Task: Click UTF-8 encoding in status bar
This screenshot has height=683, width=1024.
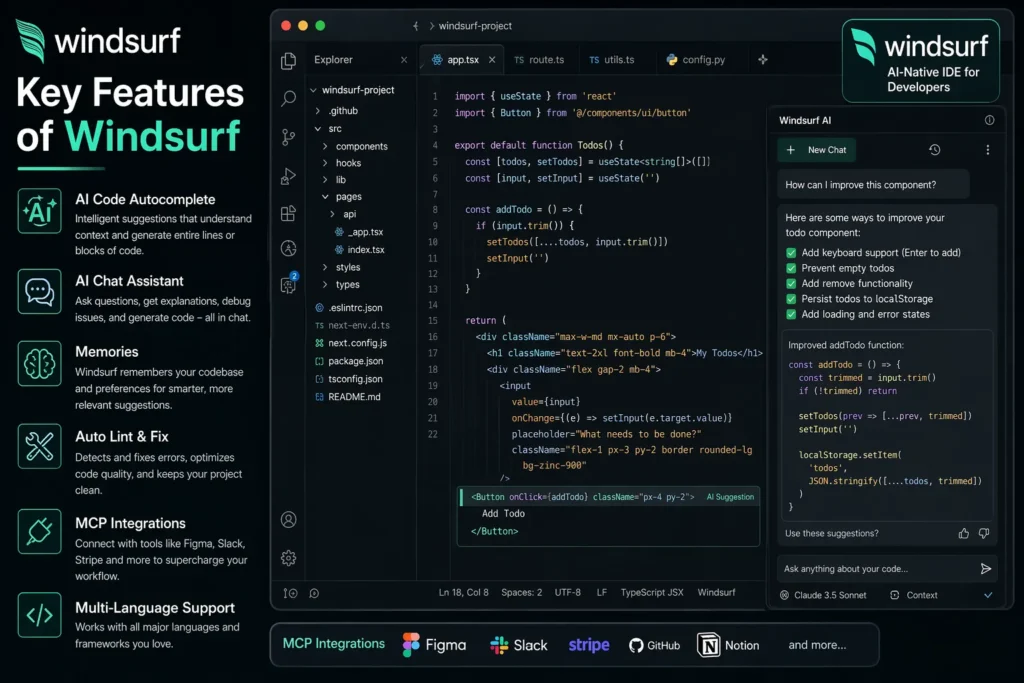Action: click(x=568, y=592)
